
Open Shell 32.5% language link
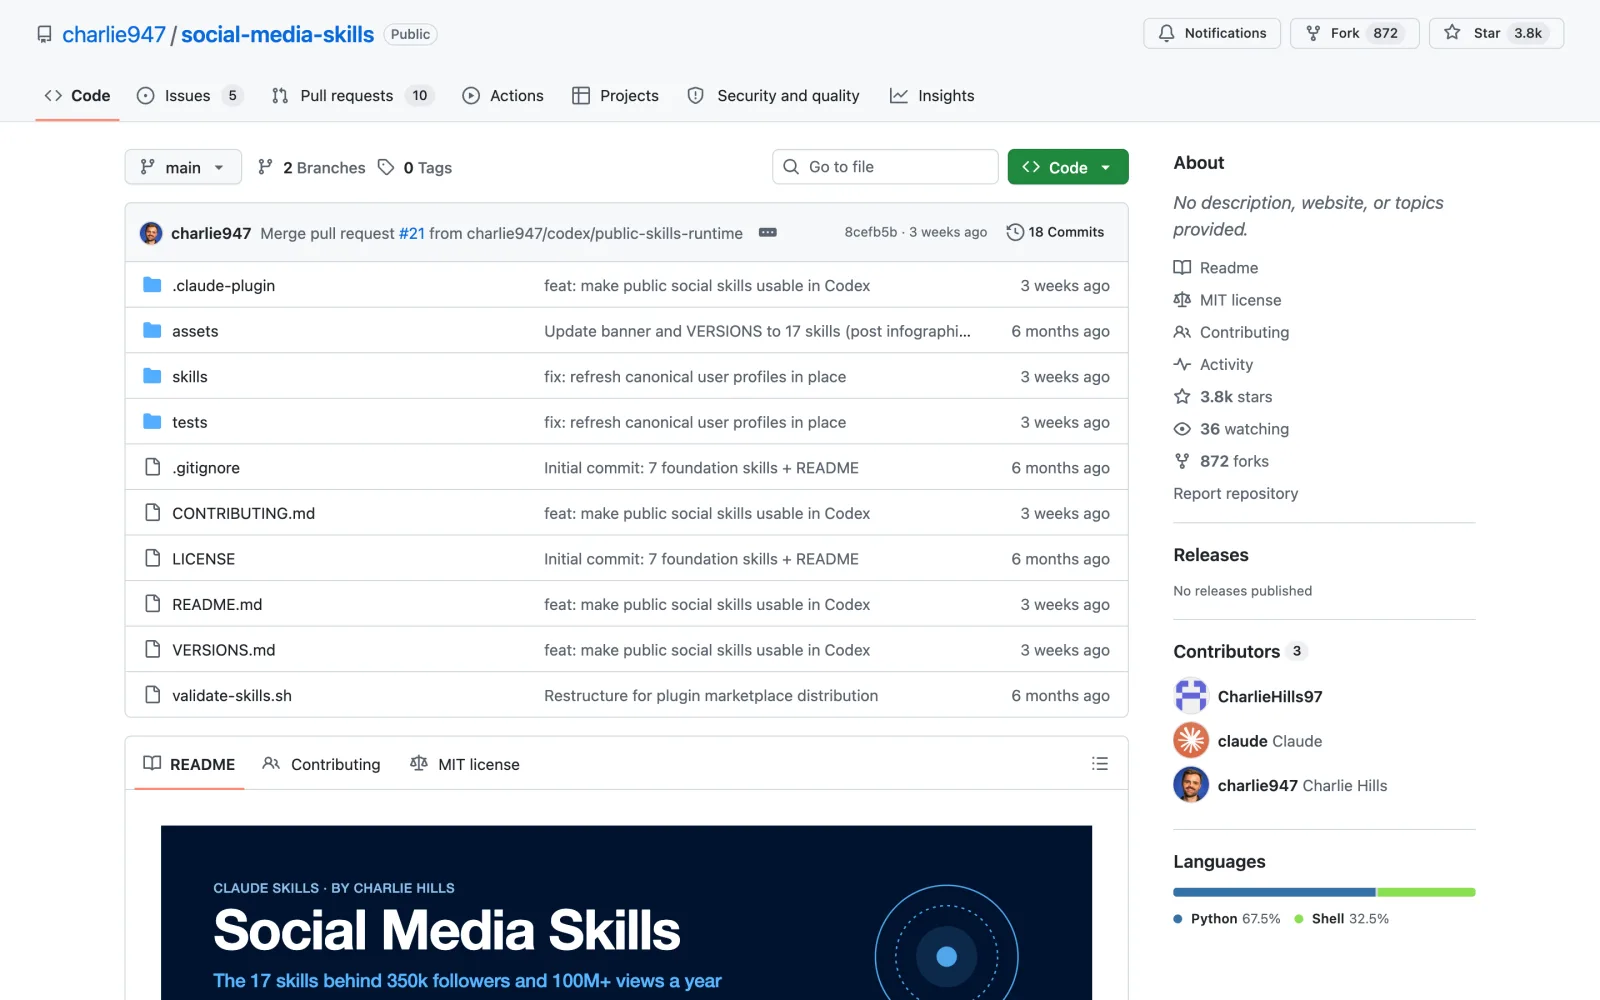[x=1341, y=918]
